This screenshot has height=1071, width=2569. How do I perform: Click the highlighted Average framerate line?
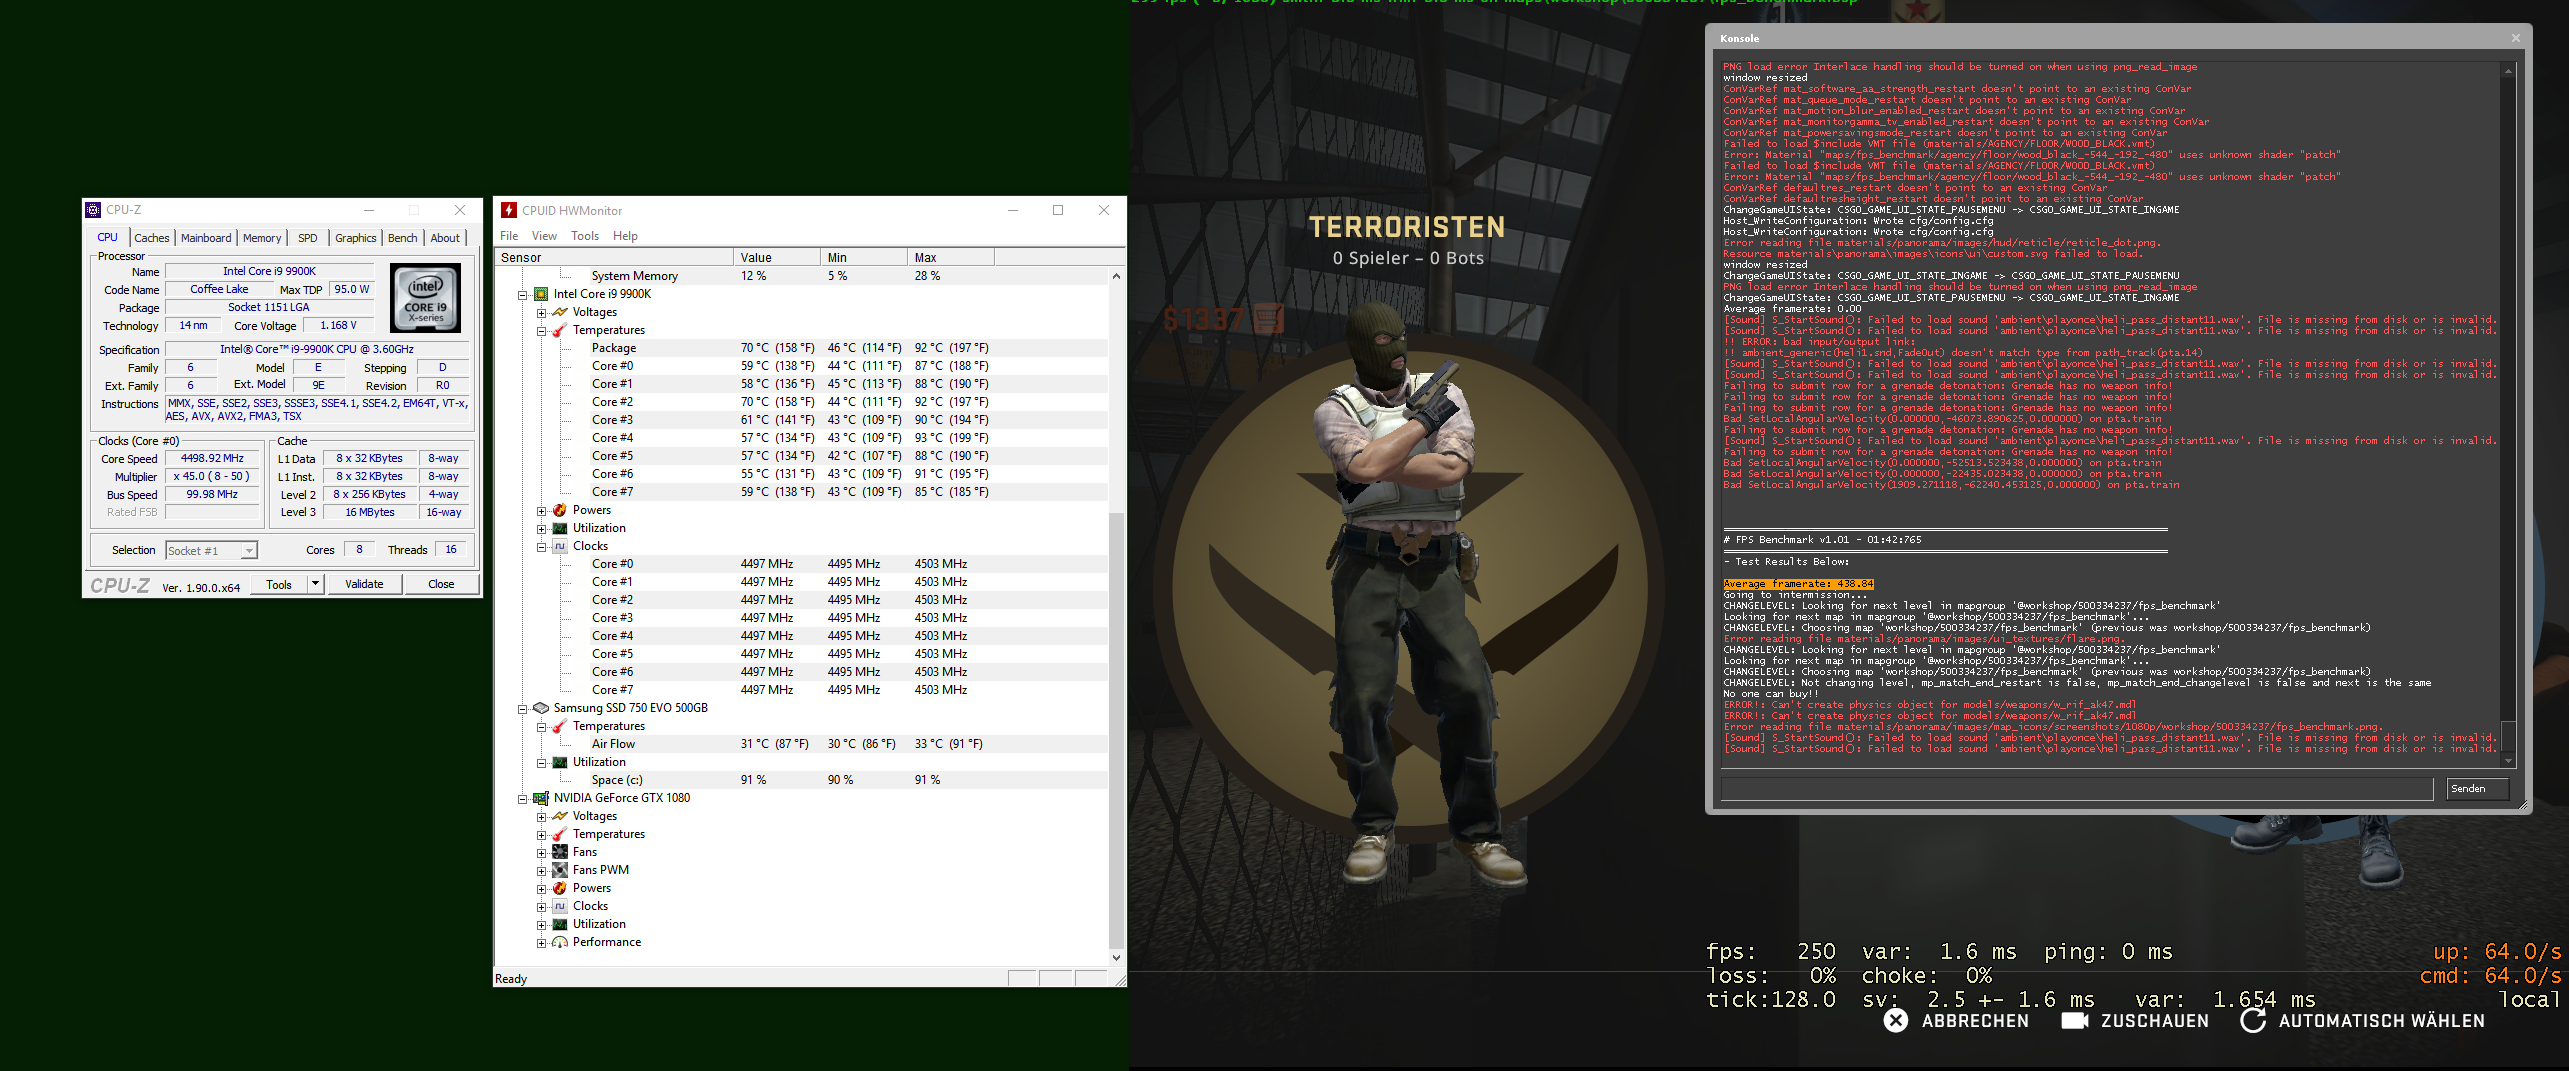click(x=1798, y=584)
